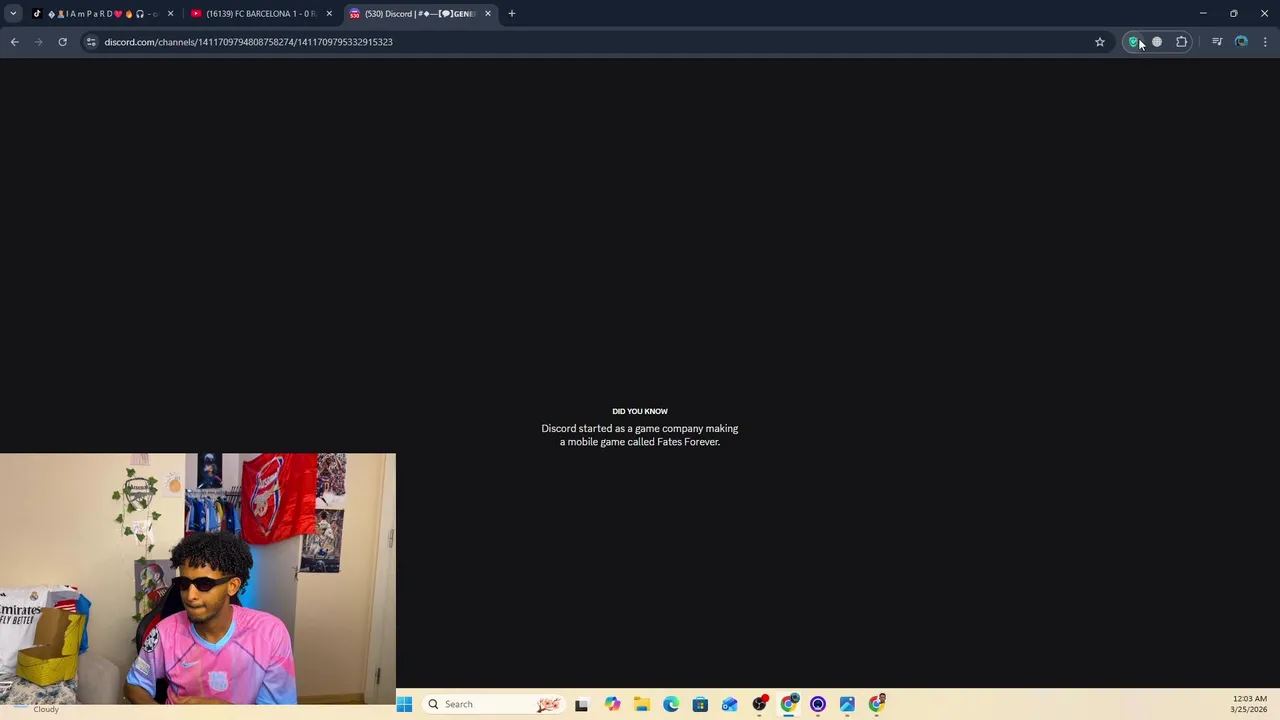Open File Explorer from the taskbar
The image size is (1280, 720).
(x=641, y=704)
